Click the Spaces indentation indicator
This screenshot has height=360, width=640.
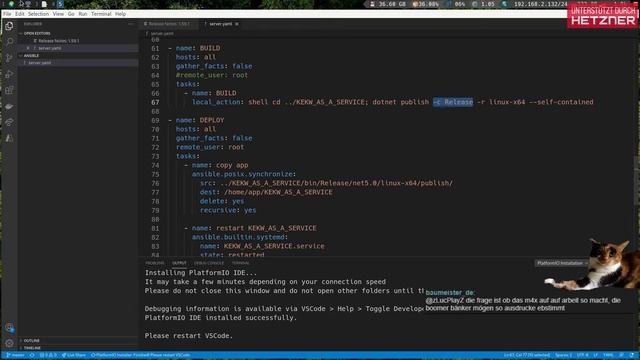coord(564,356)
